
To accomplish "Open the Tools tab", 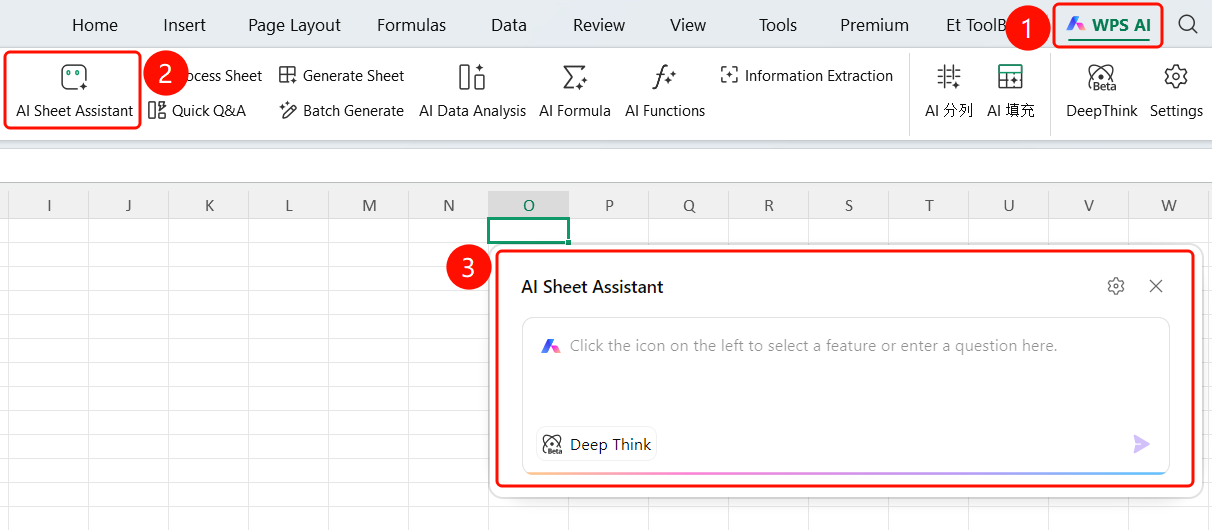I will tap(778, 25).
